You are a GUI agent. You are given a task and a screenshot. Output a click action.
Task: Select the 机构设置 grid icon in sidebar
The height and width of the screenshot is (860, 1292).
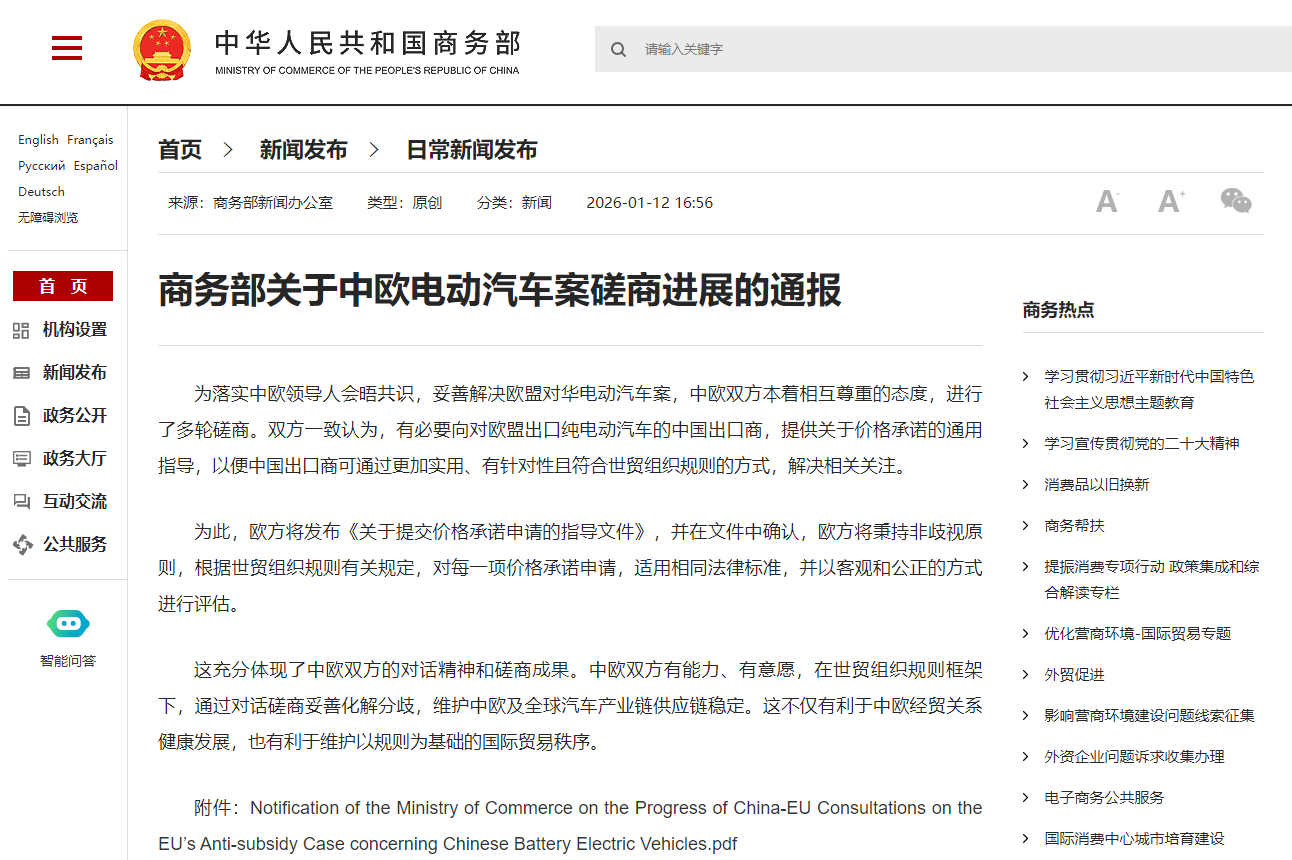[x=22, y=329]
